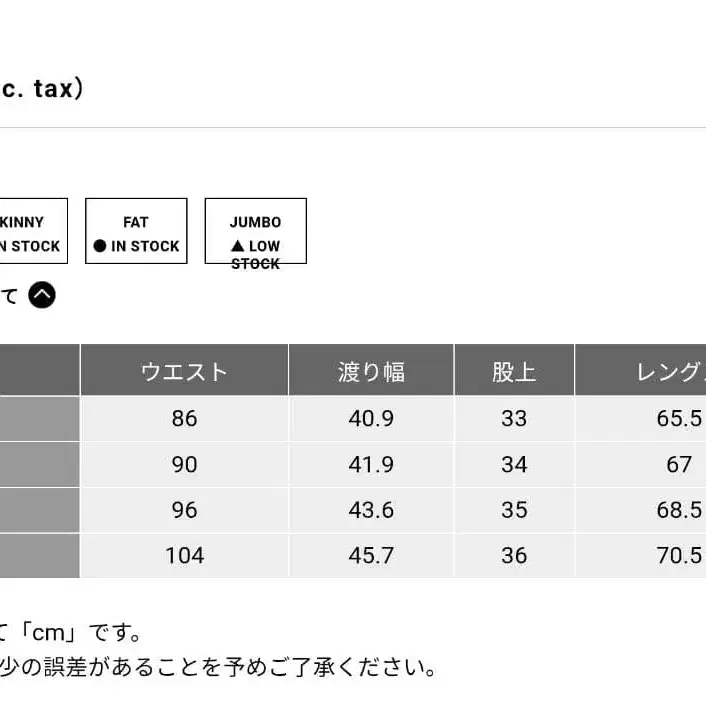Click the thigh width 43.6 cell
Viewport: 706px width, 706px height.
click(371, 510)
